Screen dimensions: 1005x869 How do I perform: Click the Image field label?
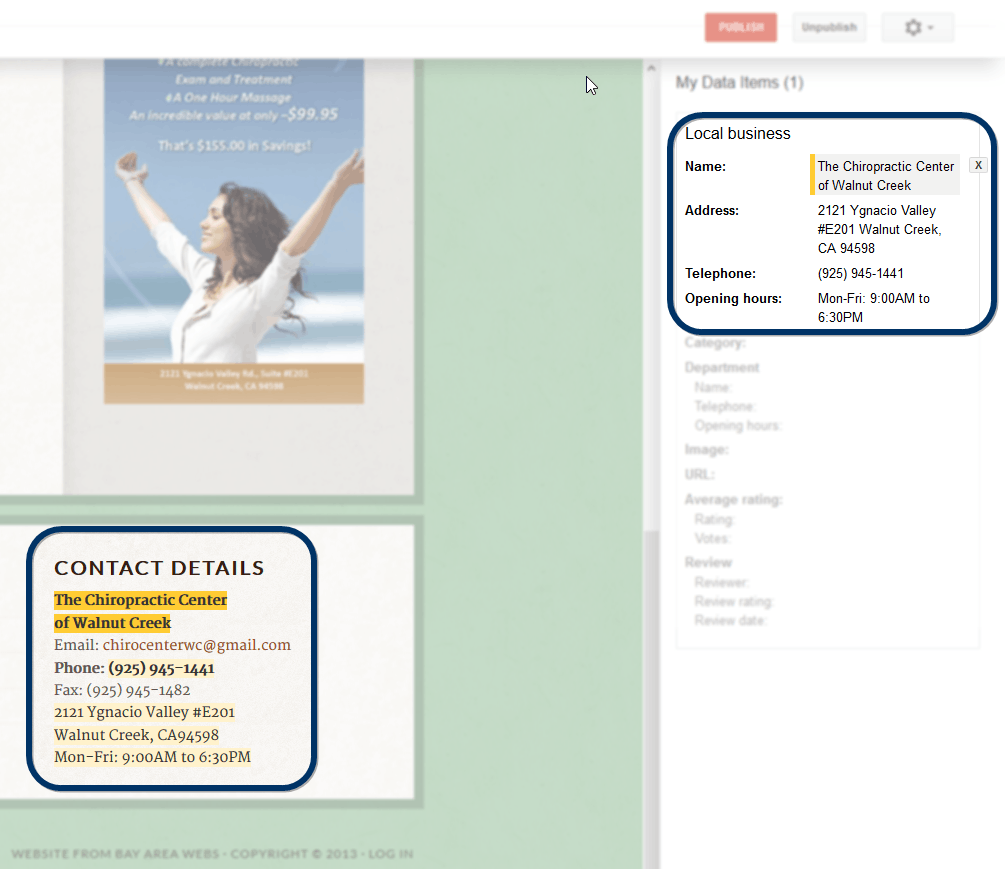pyautogui.click(x=706, y=449)
